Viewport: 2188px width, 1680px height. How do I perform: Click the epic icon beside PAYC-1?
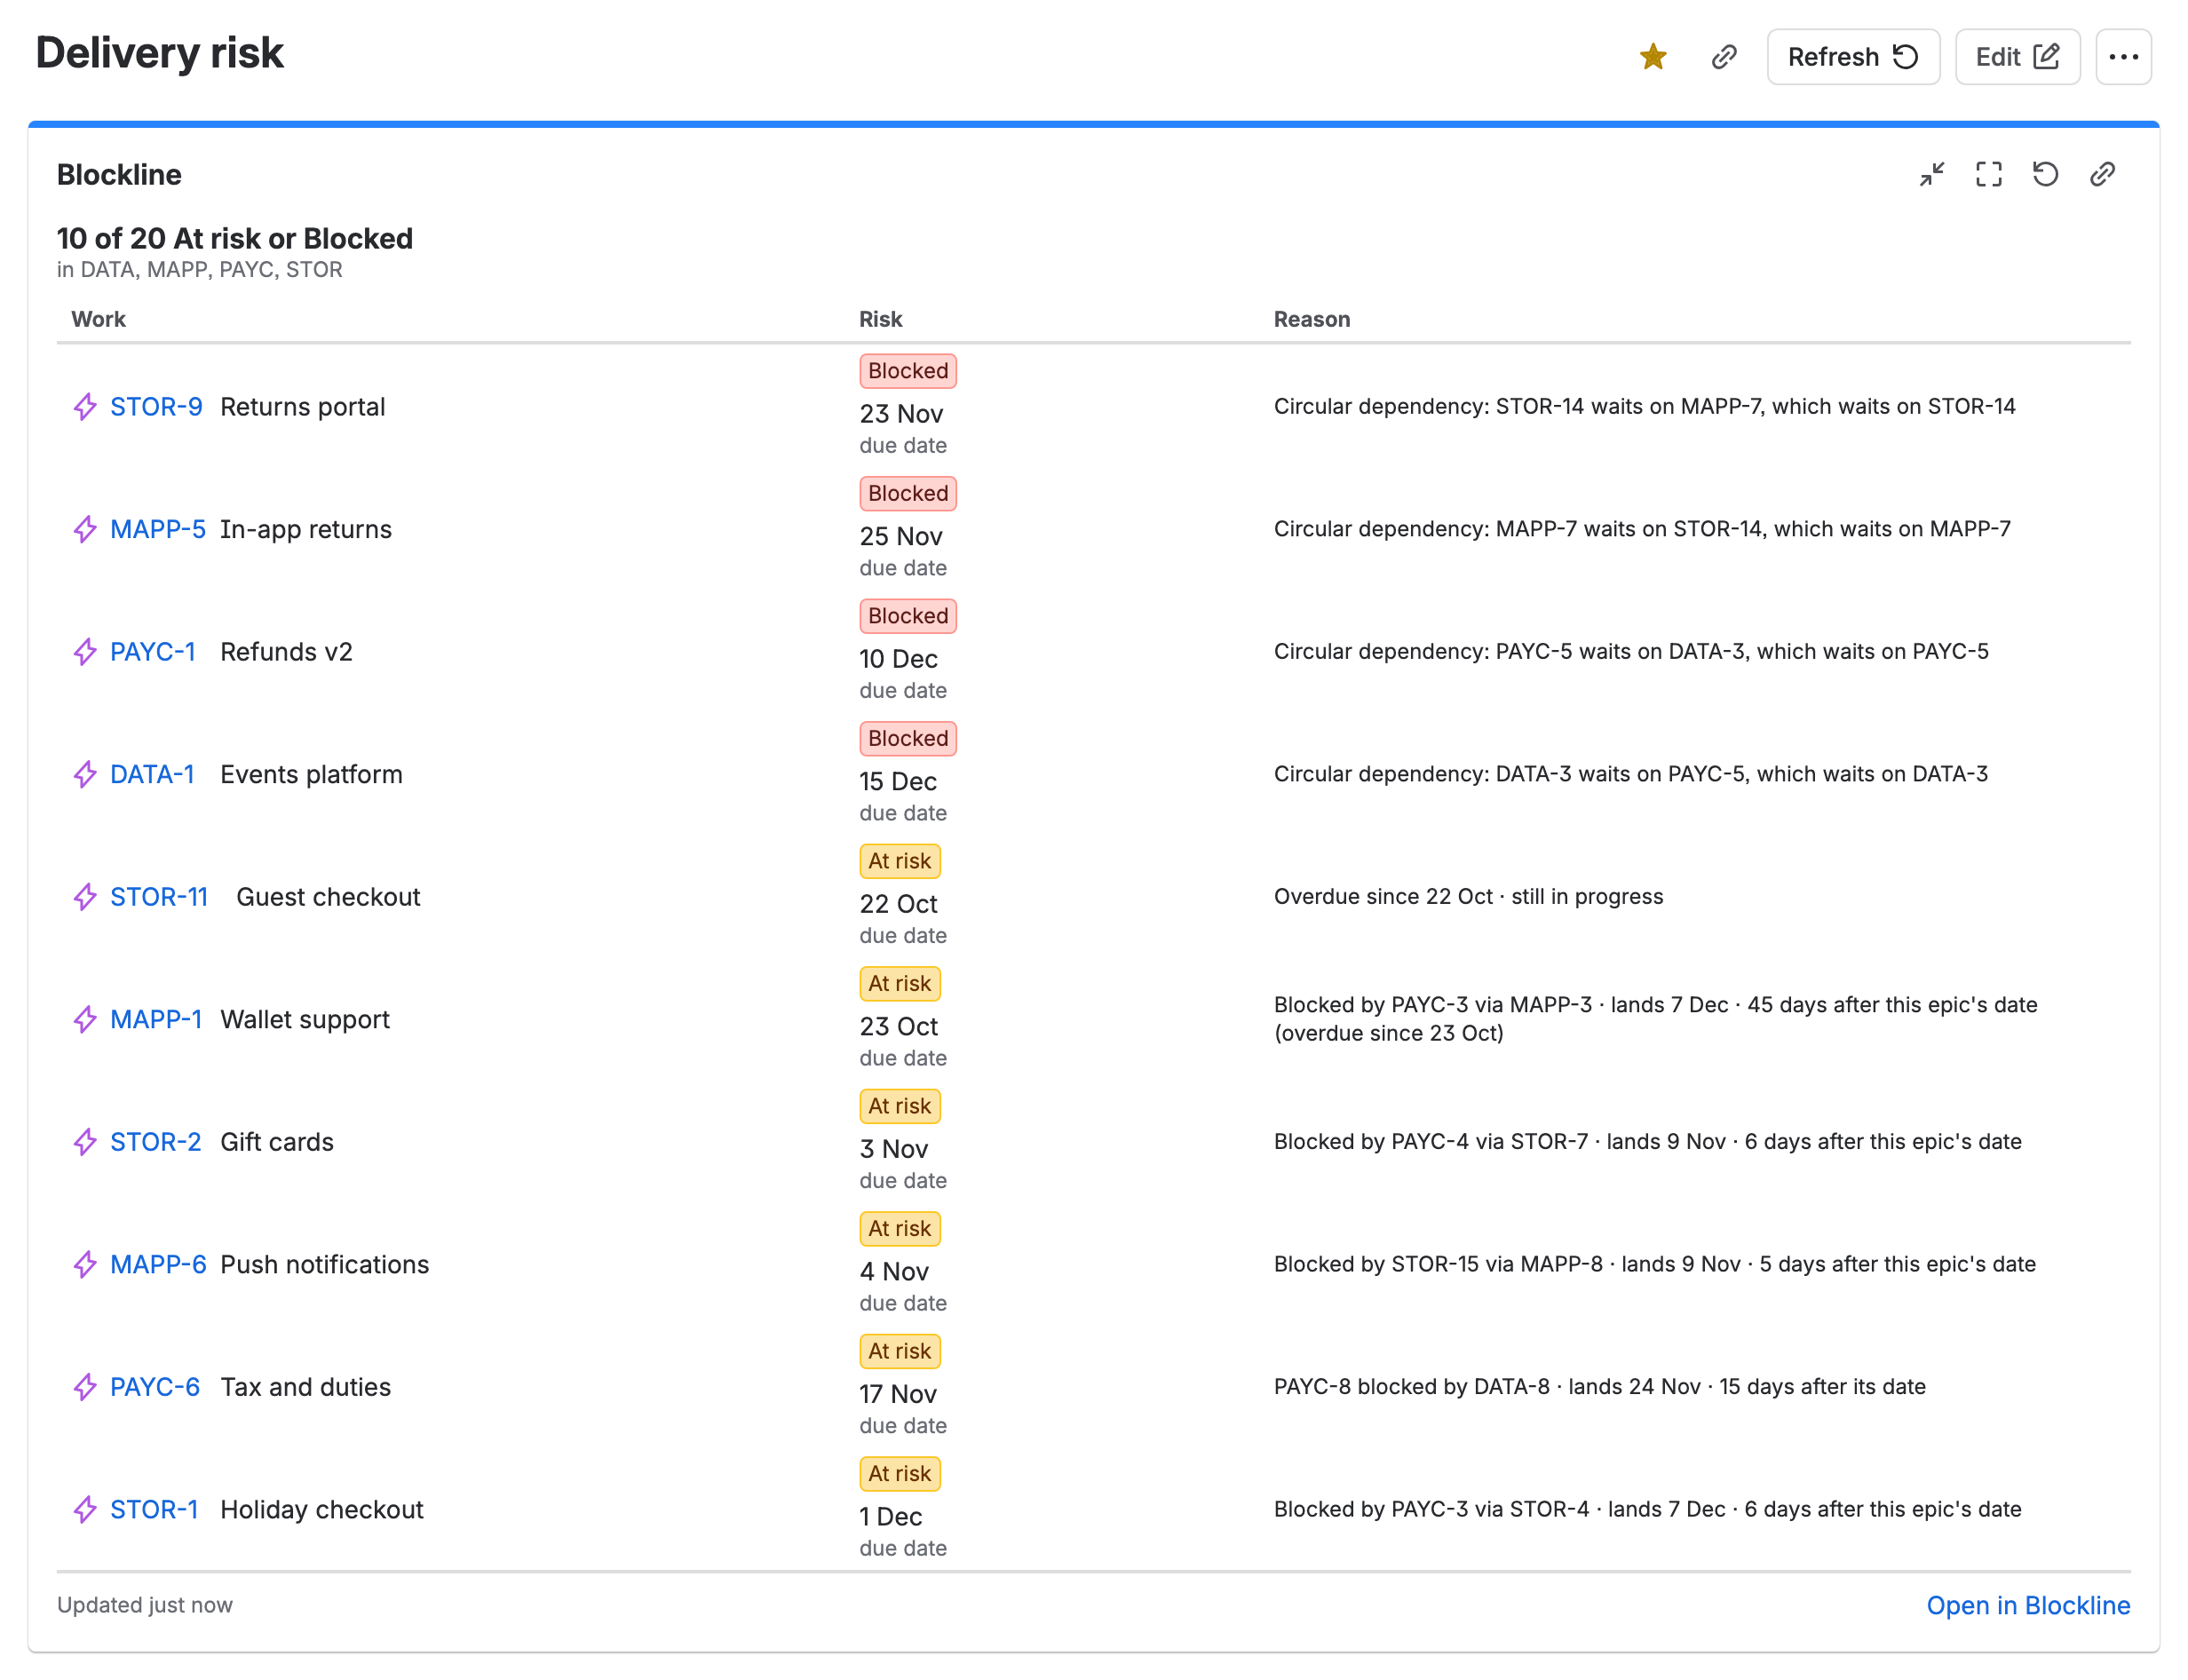pyautogui.click(x=85, y=652)
